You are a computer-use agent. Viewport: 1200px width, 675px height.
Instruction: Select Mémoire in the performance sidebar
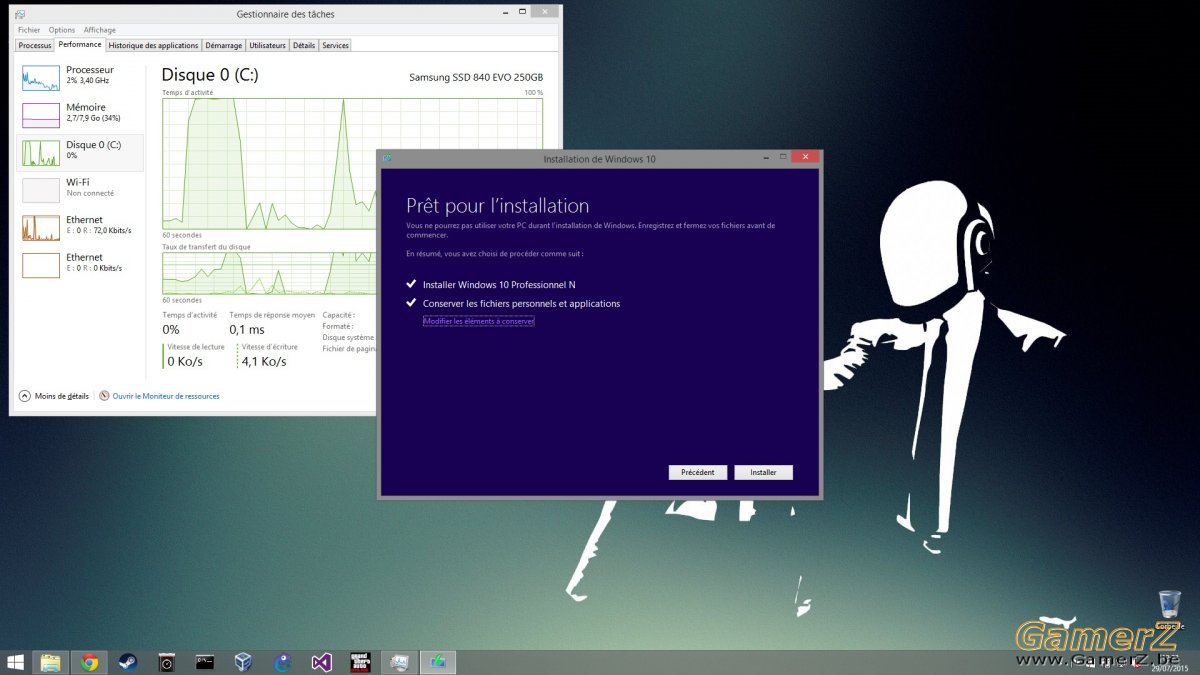click(81, 114)
